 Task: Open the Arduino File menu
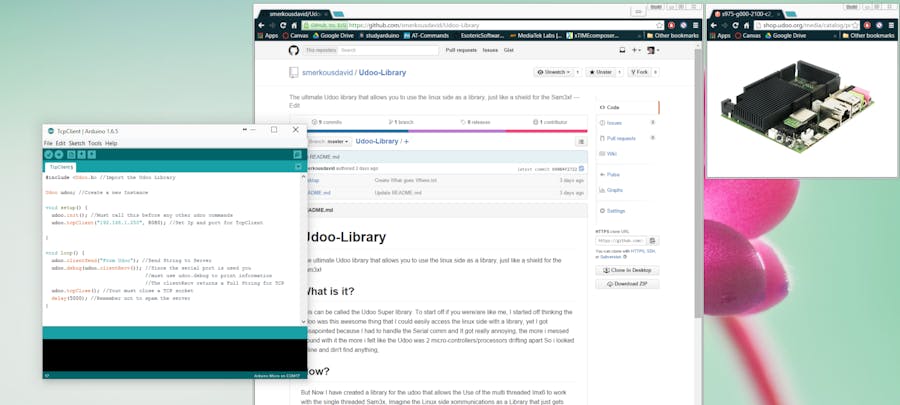[48, 143]
